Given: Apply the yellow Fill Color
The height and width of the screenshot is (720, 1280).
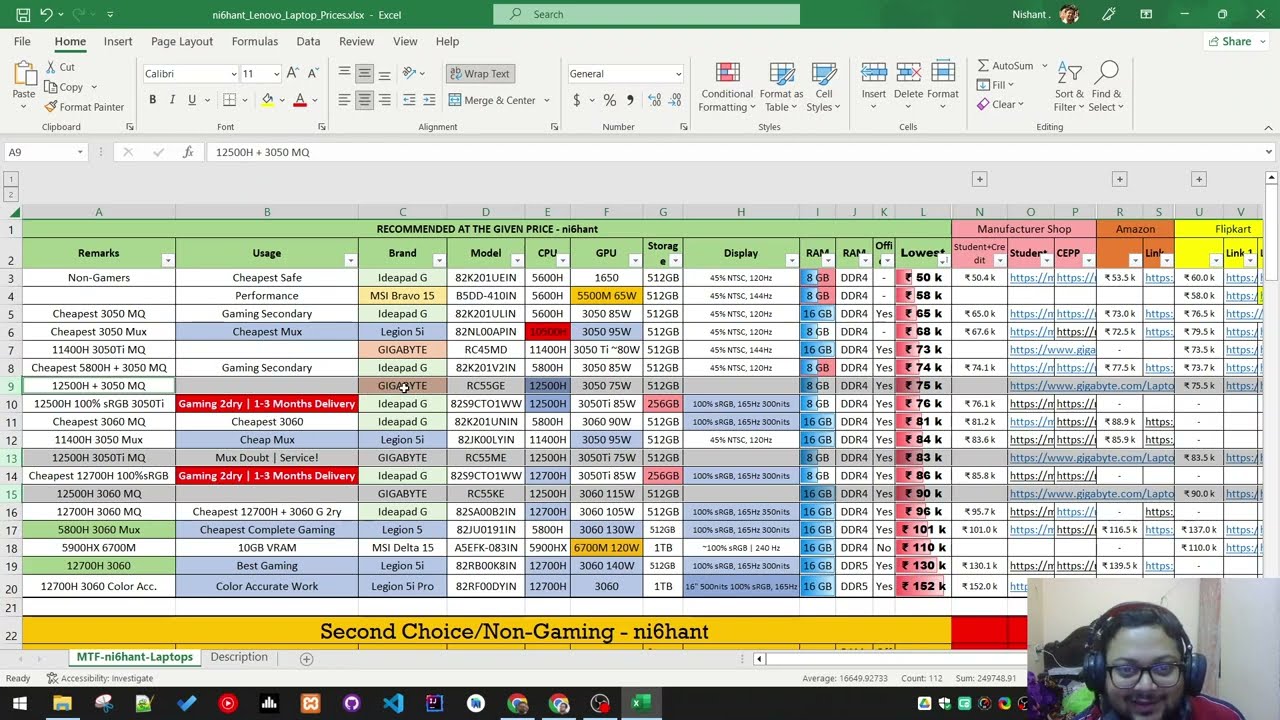Looking at the screenshot, I should pos(266,100).
